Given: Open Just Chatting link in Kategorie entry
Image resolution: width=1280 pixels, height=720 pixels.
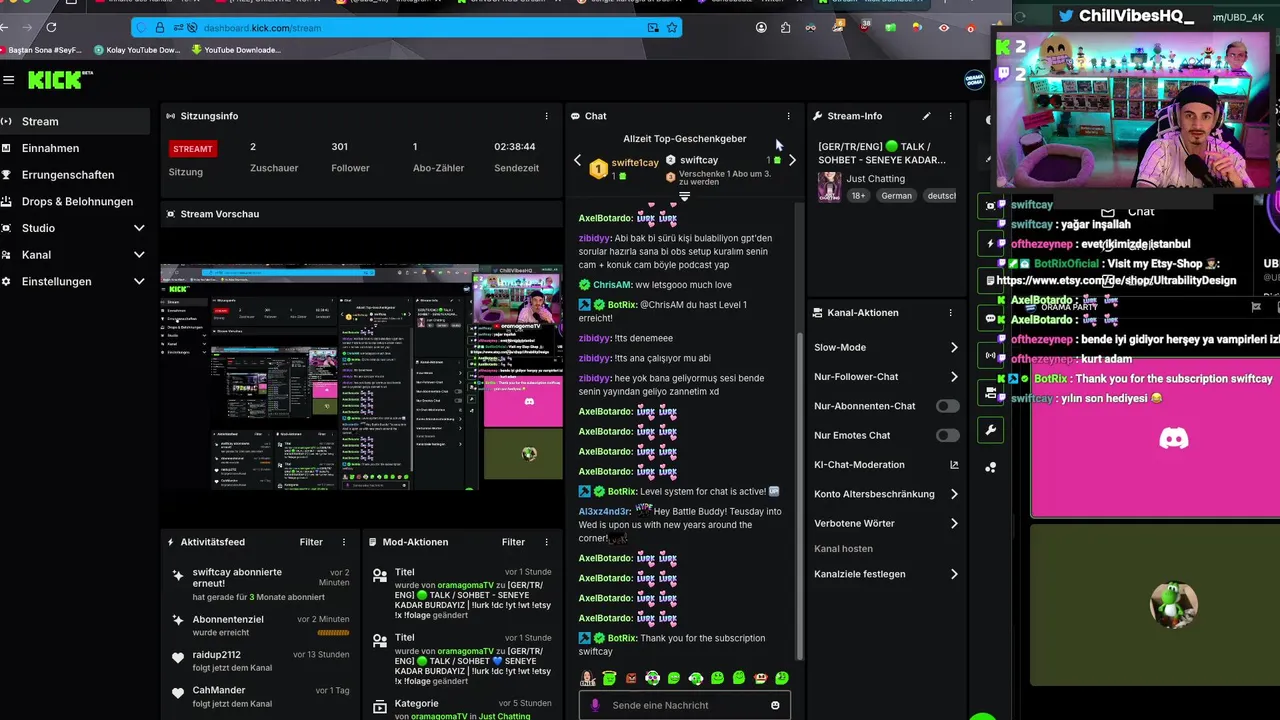Looking at the screenshot, I should tap(504, 716).
